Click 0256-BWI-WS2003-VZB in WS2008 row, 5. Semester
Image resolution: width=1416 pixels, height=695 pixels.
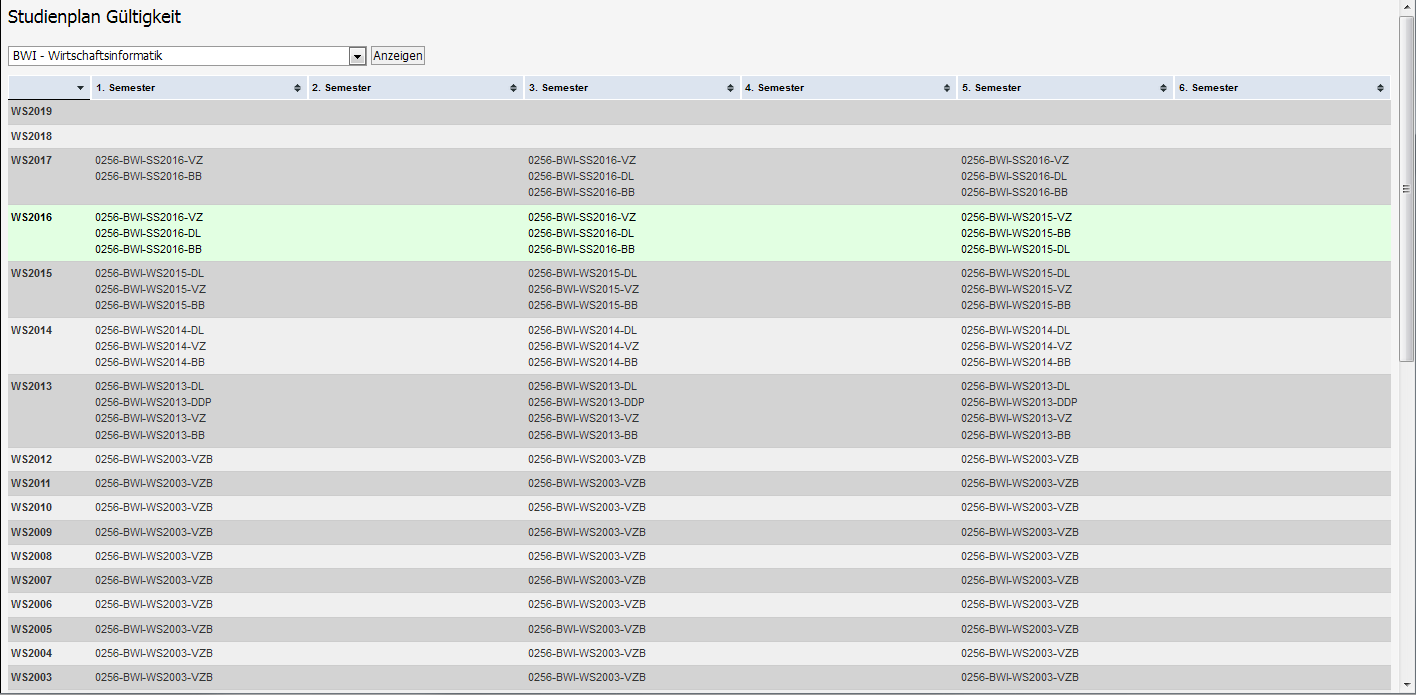pos(1020,557)
